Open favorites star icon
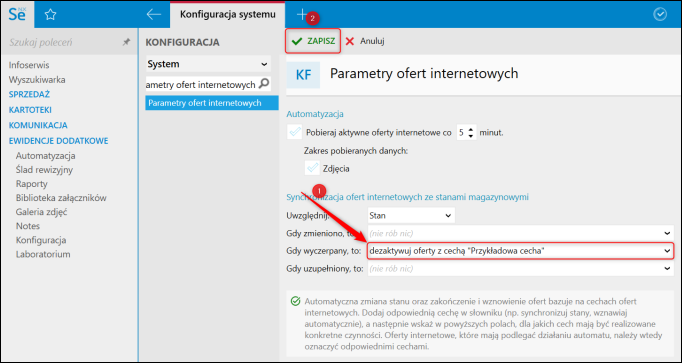 (x=50, y=15)
